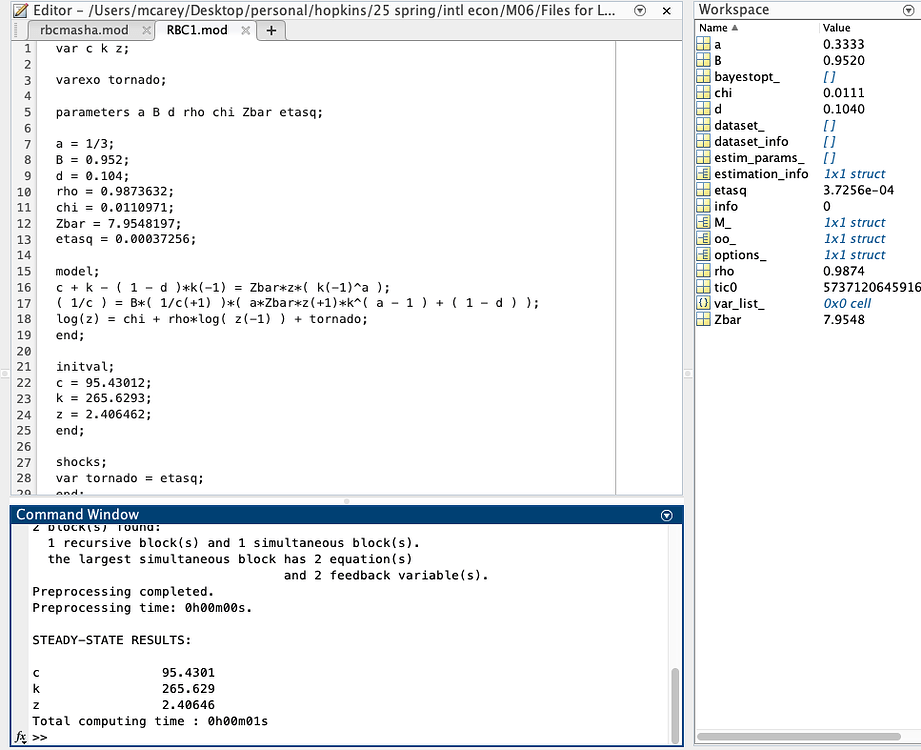Click the oo_ struct icon
921x750 pixels.
703,238
